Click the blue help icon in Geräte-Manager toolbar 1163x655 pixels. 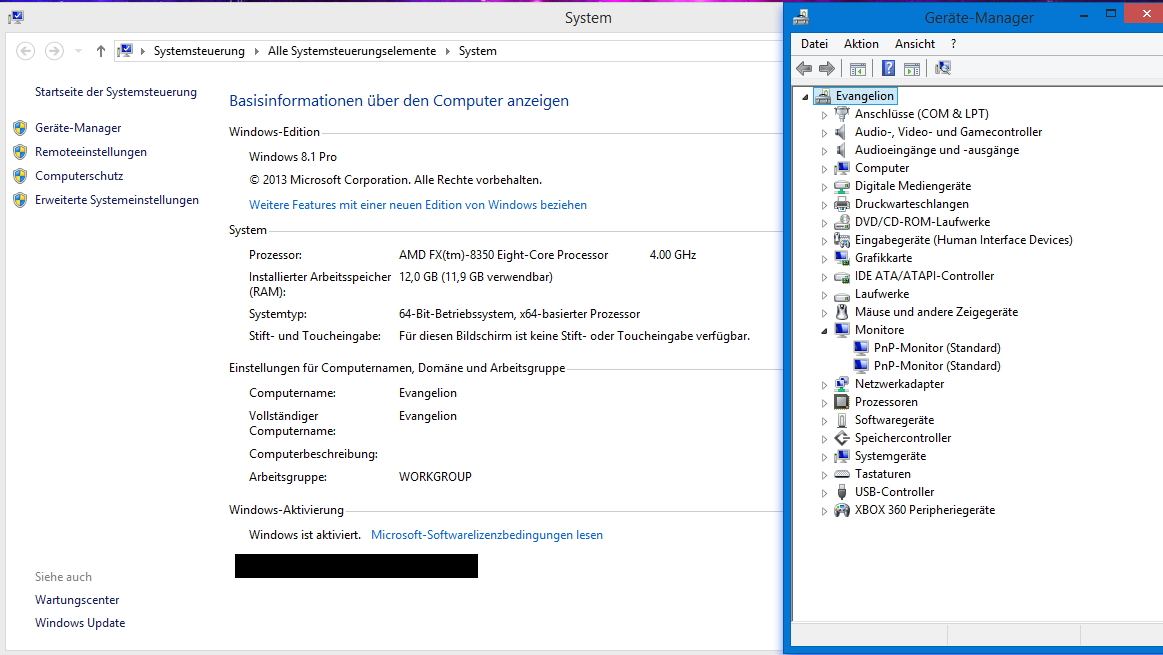[888, 68]
